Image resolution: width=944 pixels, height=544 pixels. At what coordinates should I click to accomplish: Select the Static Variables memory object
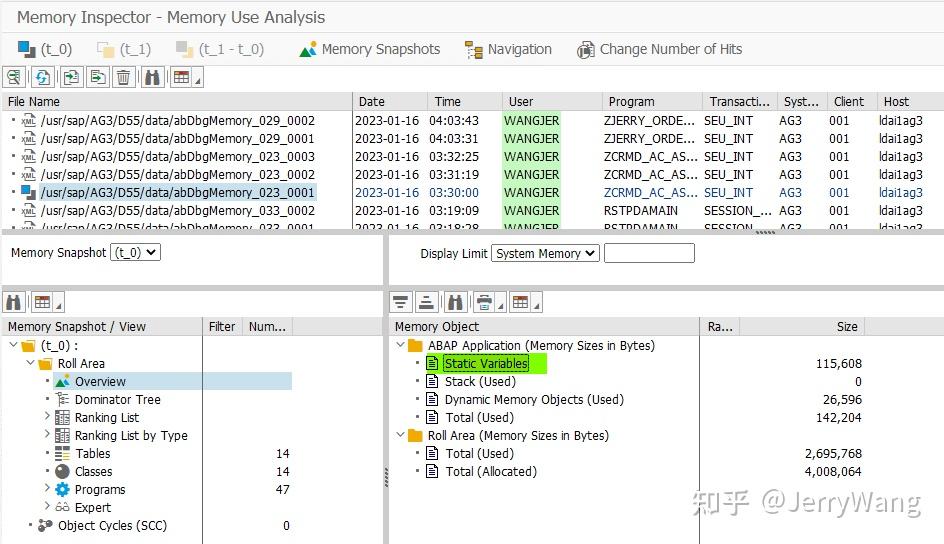tap(486, 363)
